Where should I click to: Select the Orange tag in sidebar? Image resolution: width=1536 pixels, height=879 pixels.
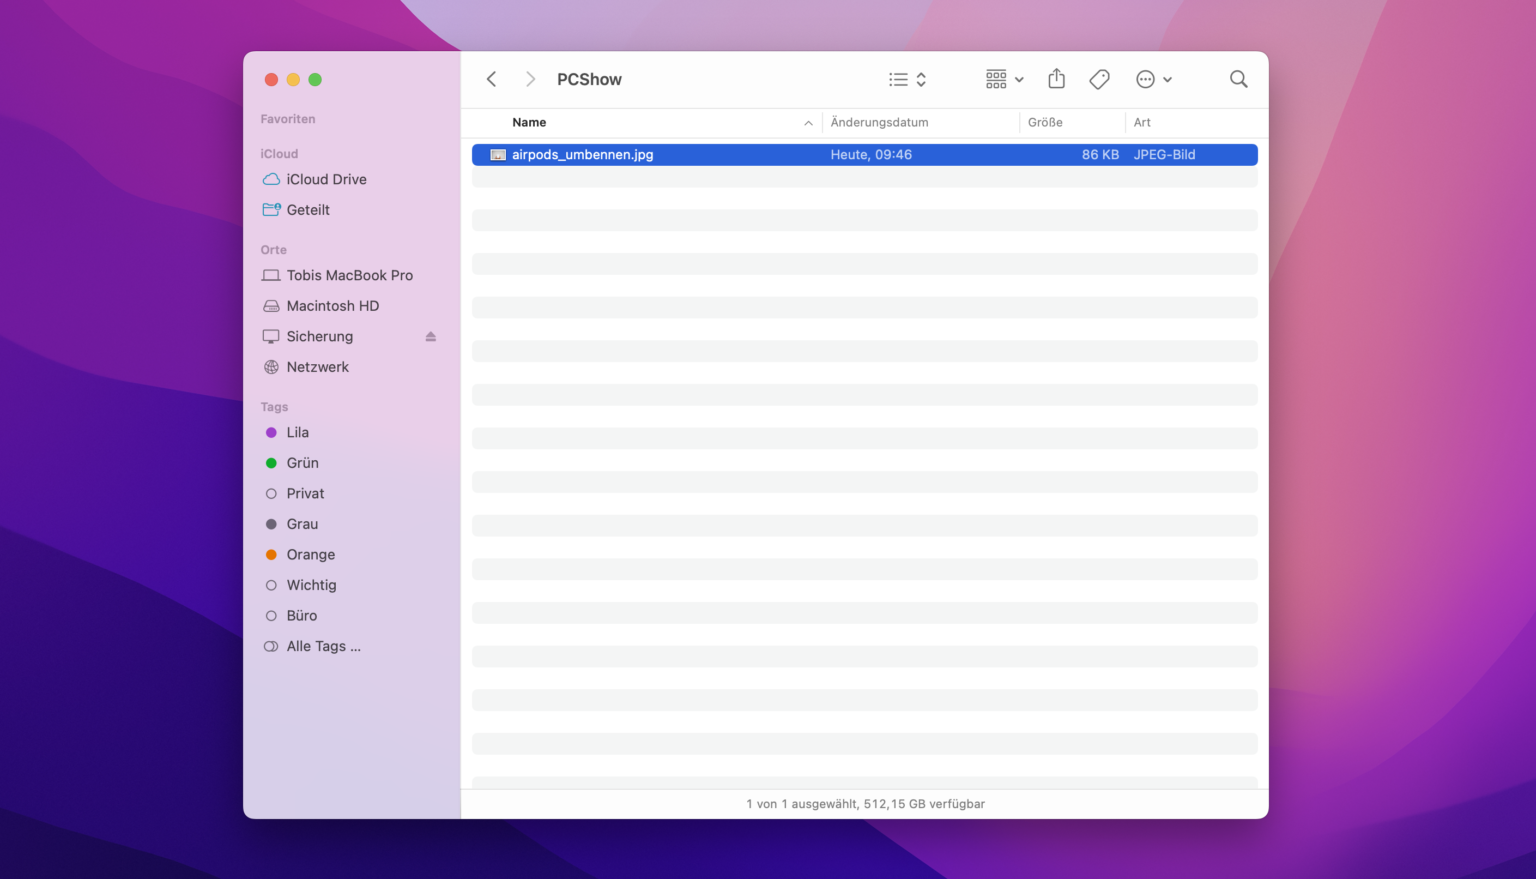310,555
